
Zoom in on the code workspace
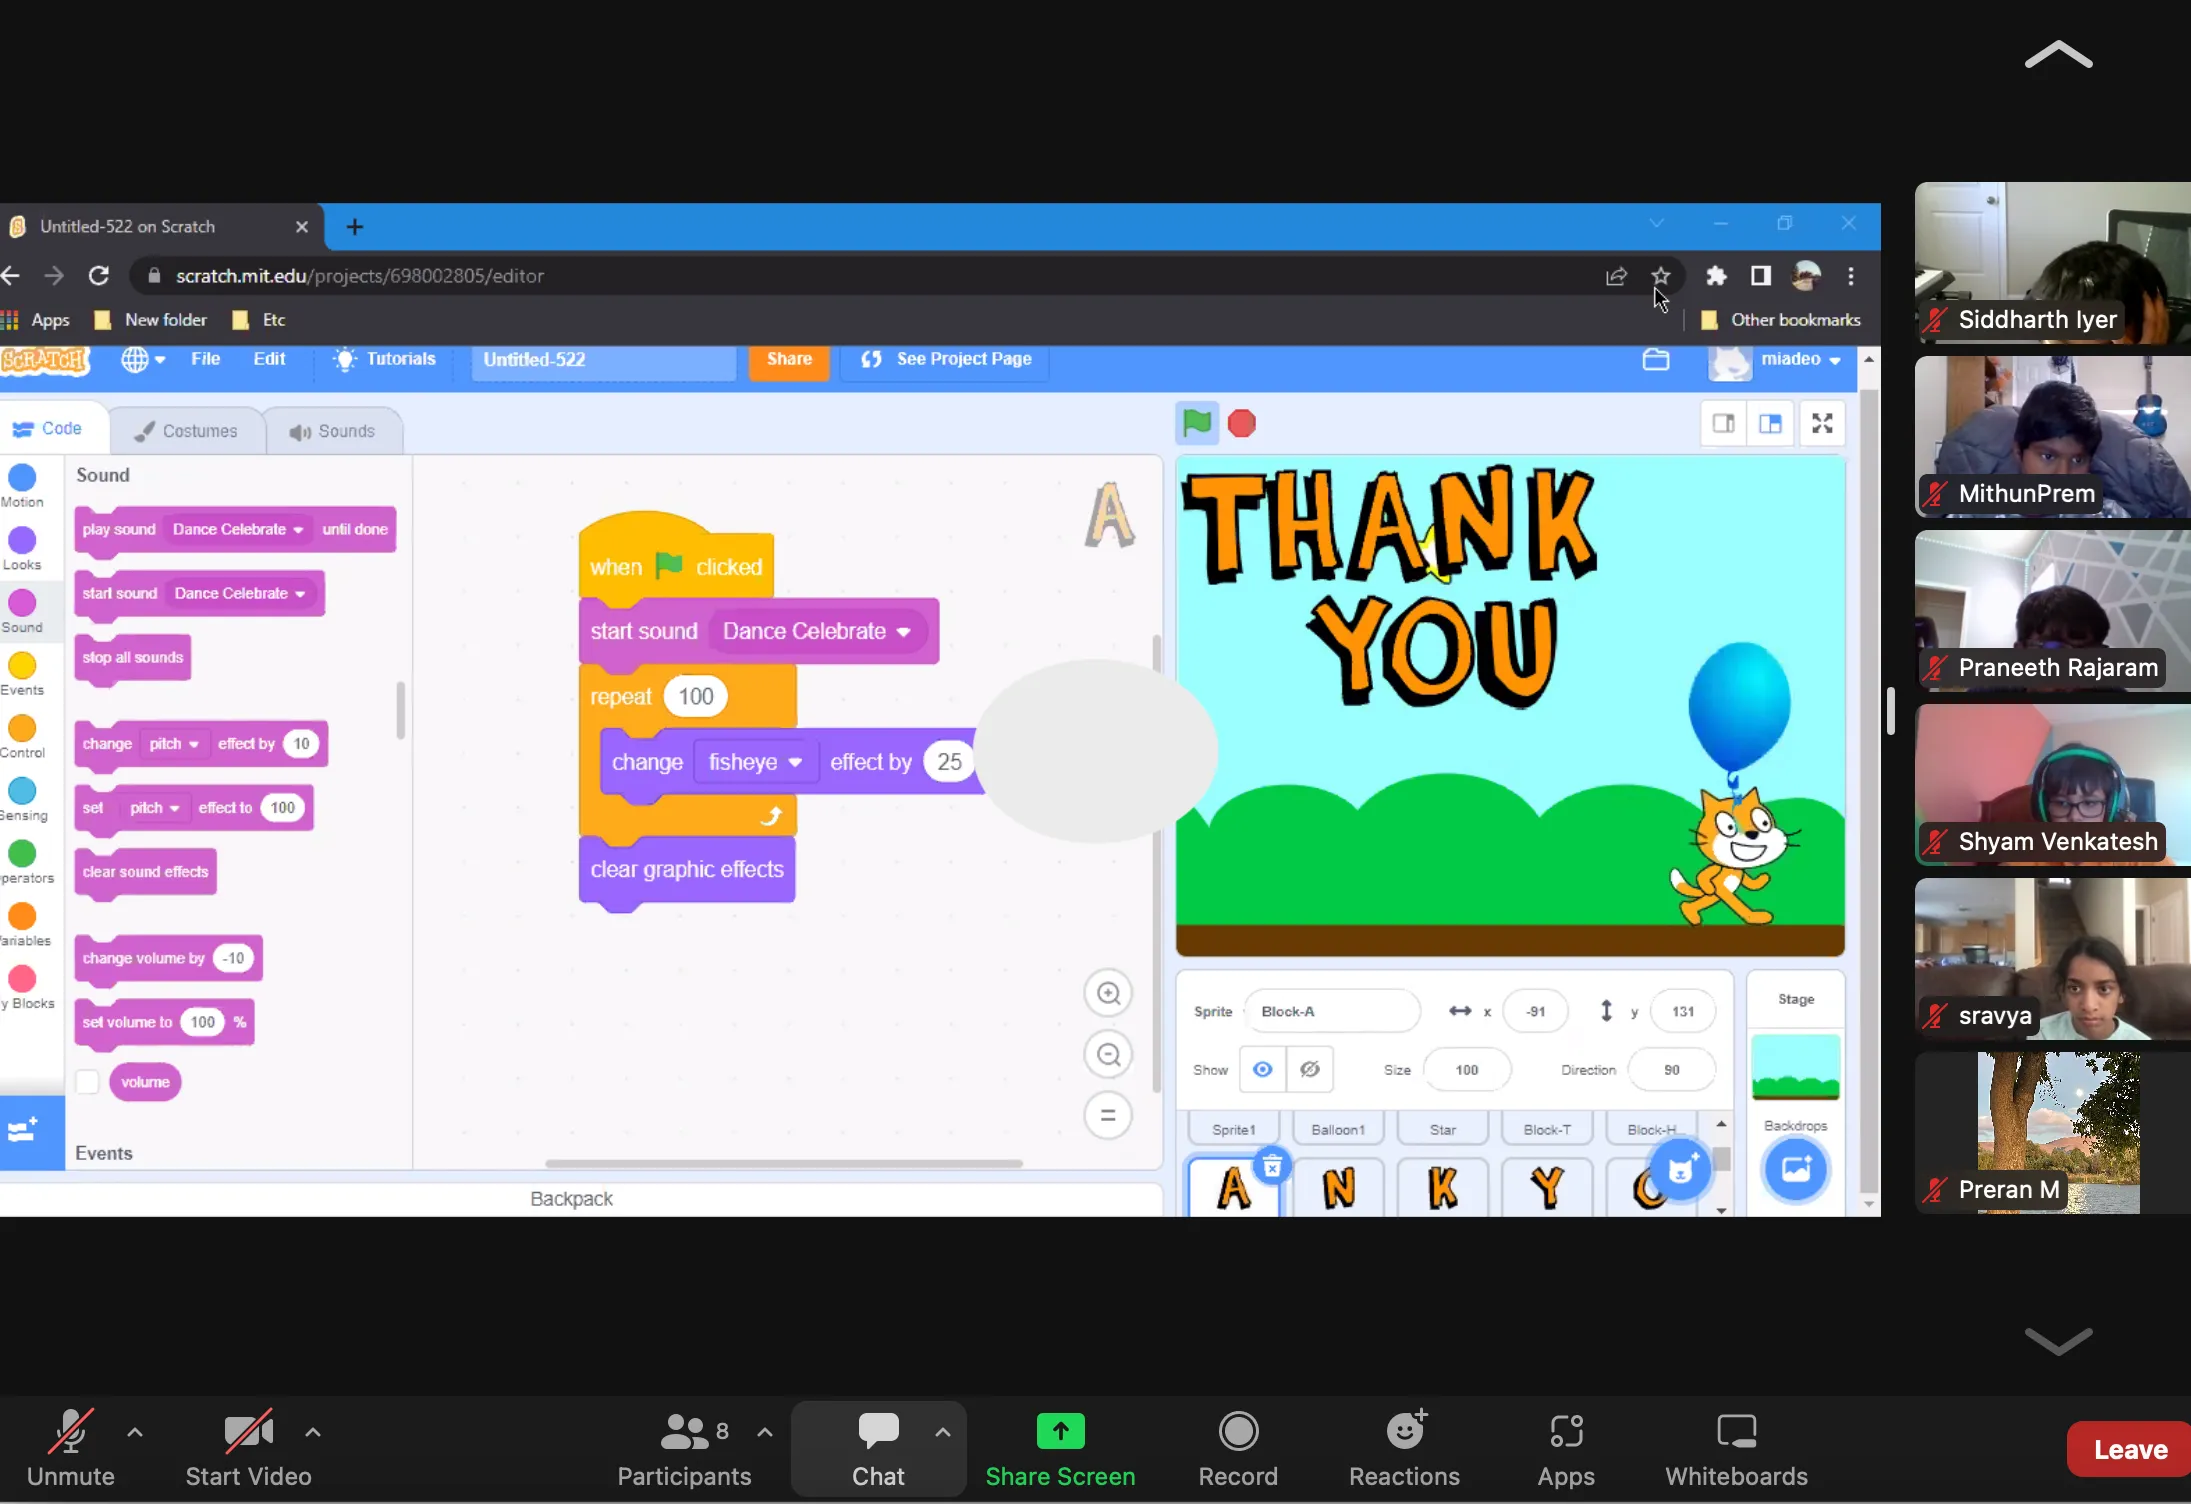1108,993
